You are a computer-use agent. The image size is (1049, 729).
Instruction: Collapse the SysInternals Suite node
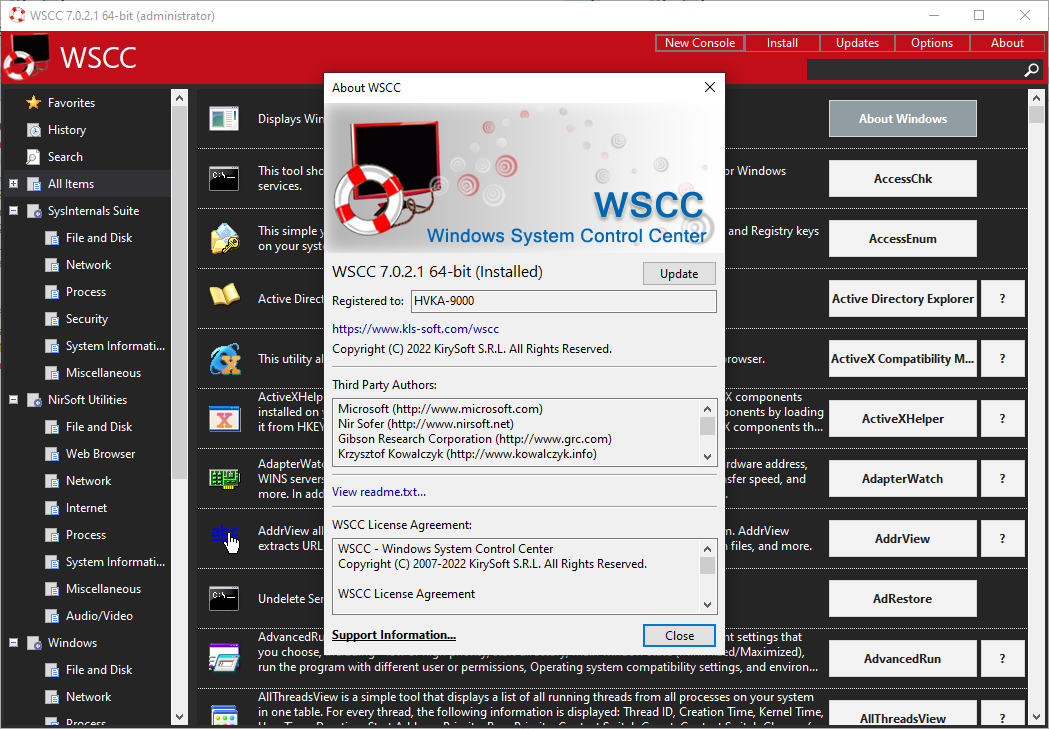click(13, 211)
